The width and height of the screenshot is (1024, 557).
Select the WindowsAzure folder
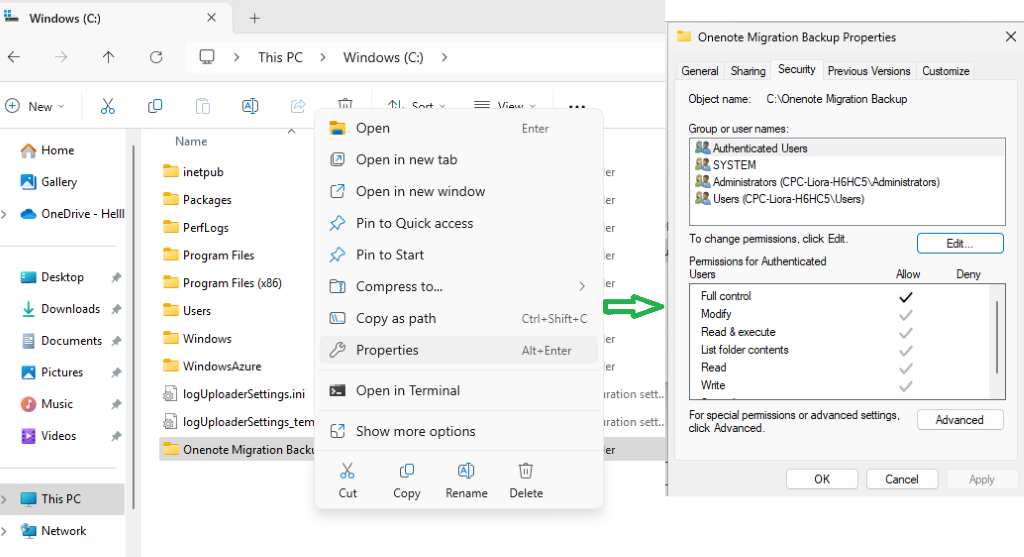(212, 366)
